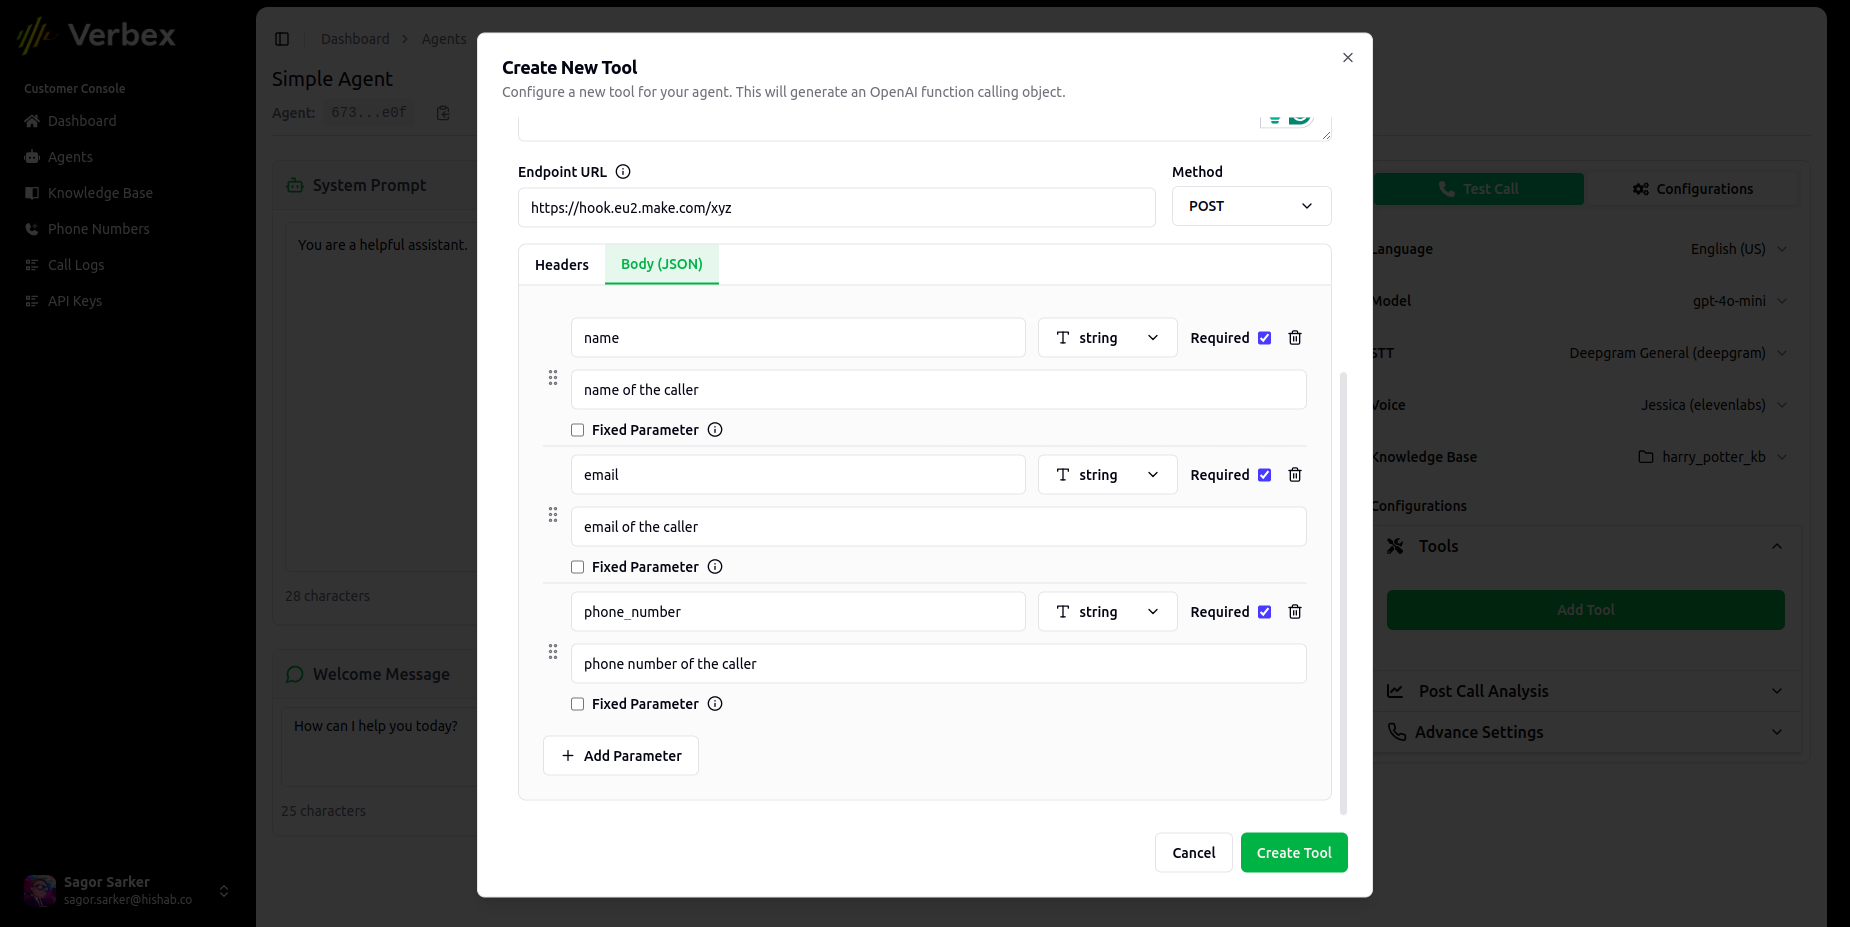Click the Test Call button
This screenshot has height=927, width=1850.
pyautogui.click(x=1478, y=189)
